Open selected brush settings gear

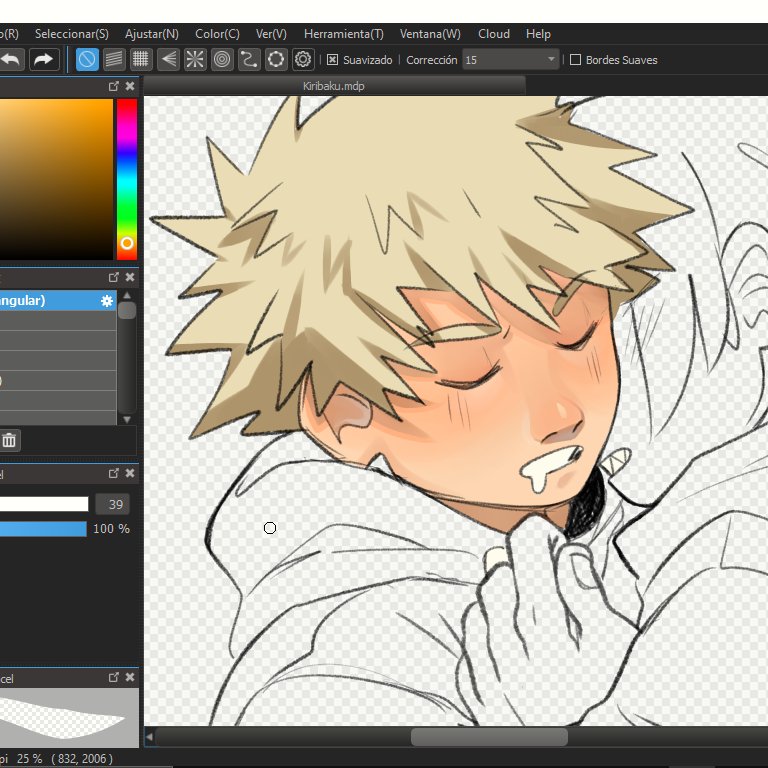coord(107,301)
